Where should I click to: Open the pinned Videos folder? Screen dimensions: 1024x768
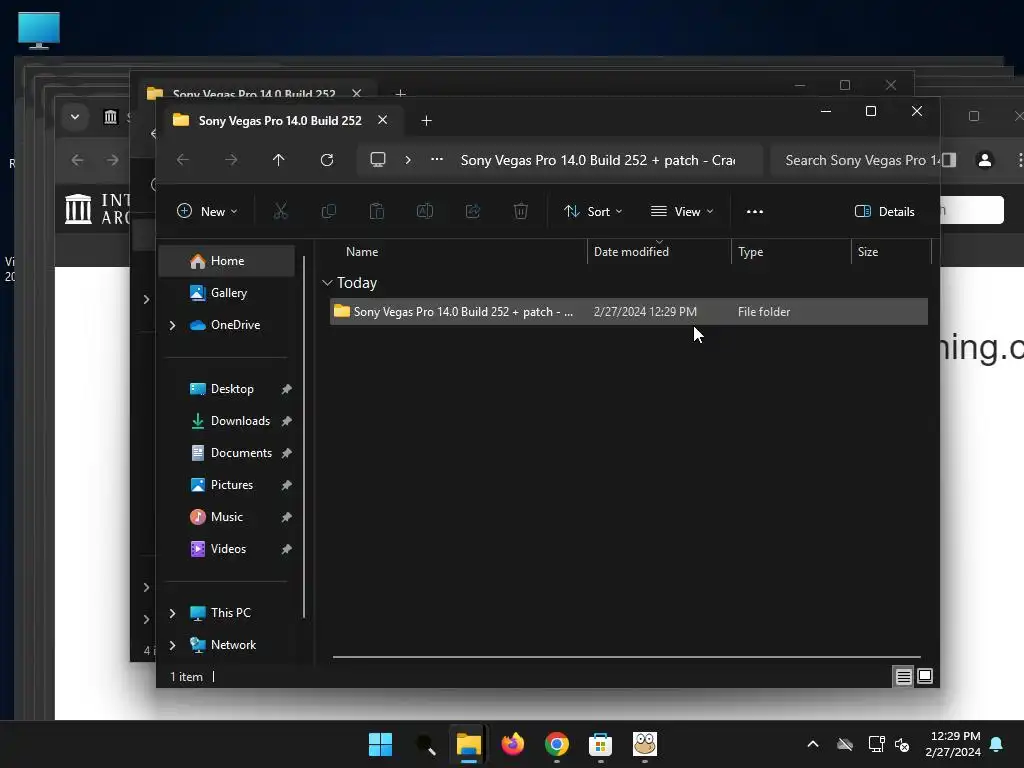(x=227, y=549)
